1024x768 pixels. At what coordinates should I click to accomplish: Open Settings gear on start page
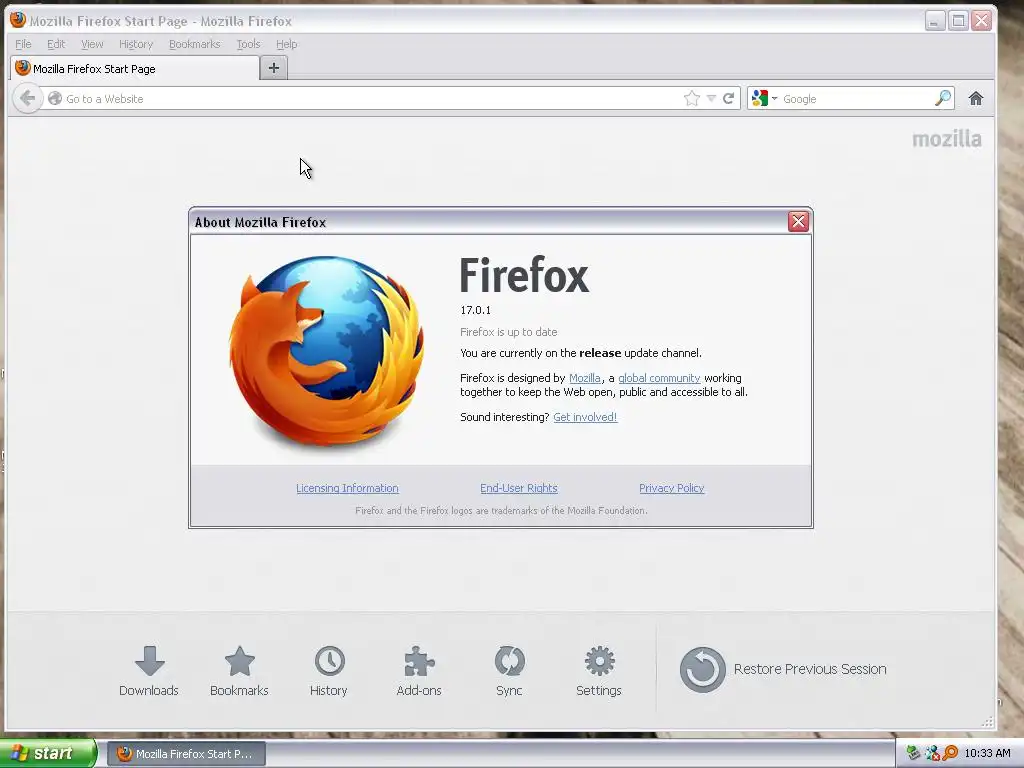tap(599, 671)
